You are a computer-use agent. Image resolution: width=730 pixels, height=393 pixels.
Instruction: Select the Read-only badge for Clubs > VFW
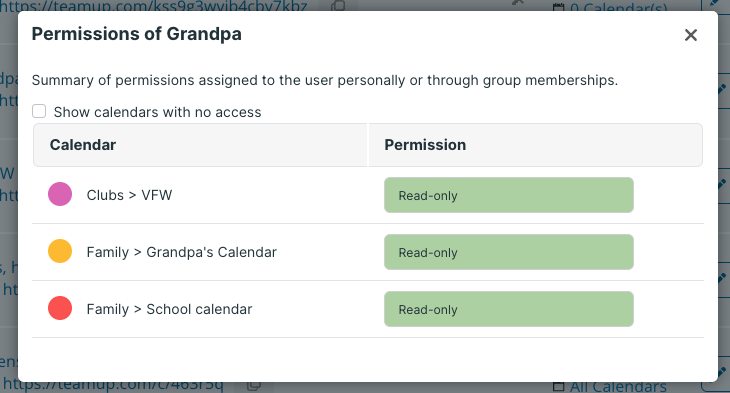(509, 195)
